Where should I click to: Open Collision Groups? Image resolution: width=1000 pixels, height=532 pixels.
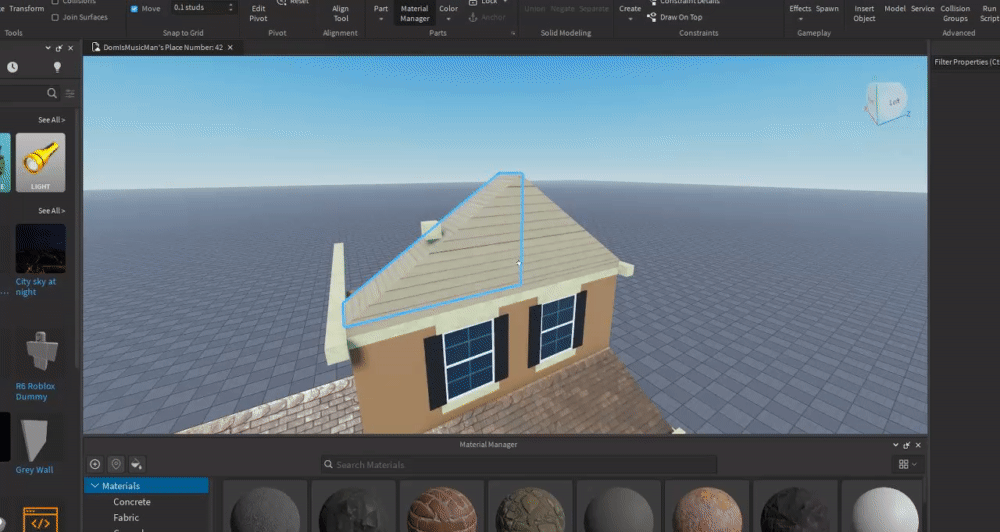coord(955,13)
